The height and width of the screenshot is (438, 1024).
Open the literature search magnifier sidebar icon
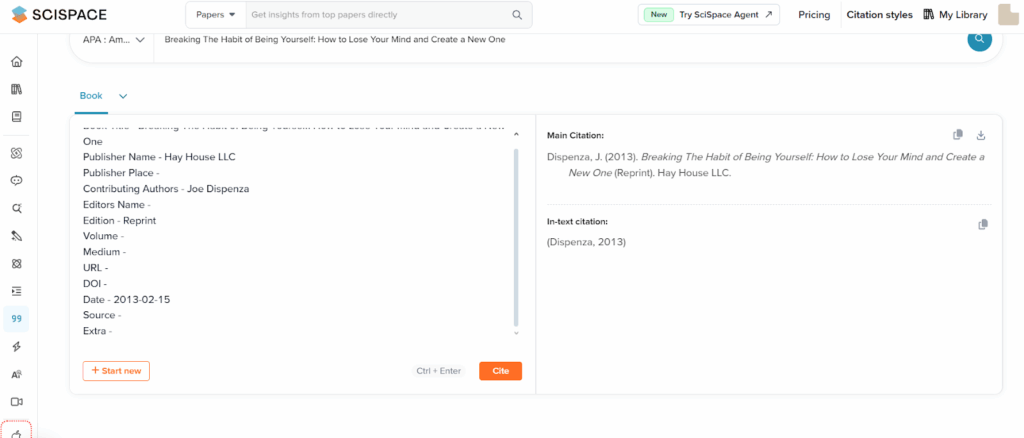17,208
